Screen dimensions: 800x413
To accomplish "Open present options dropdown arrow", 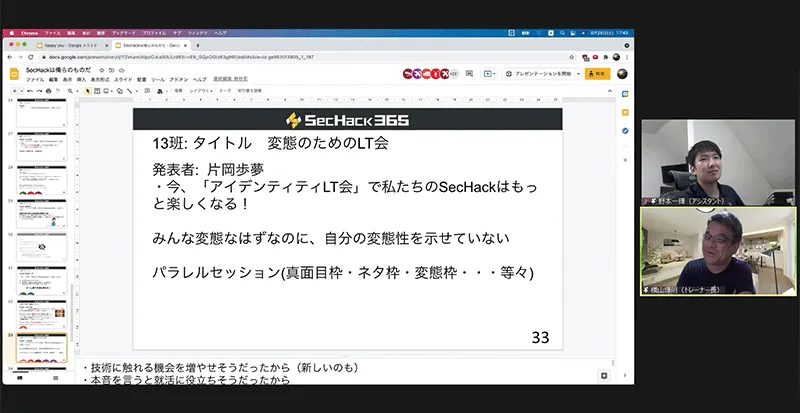I will [579, 74].
